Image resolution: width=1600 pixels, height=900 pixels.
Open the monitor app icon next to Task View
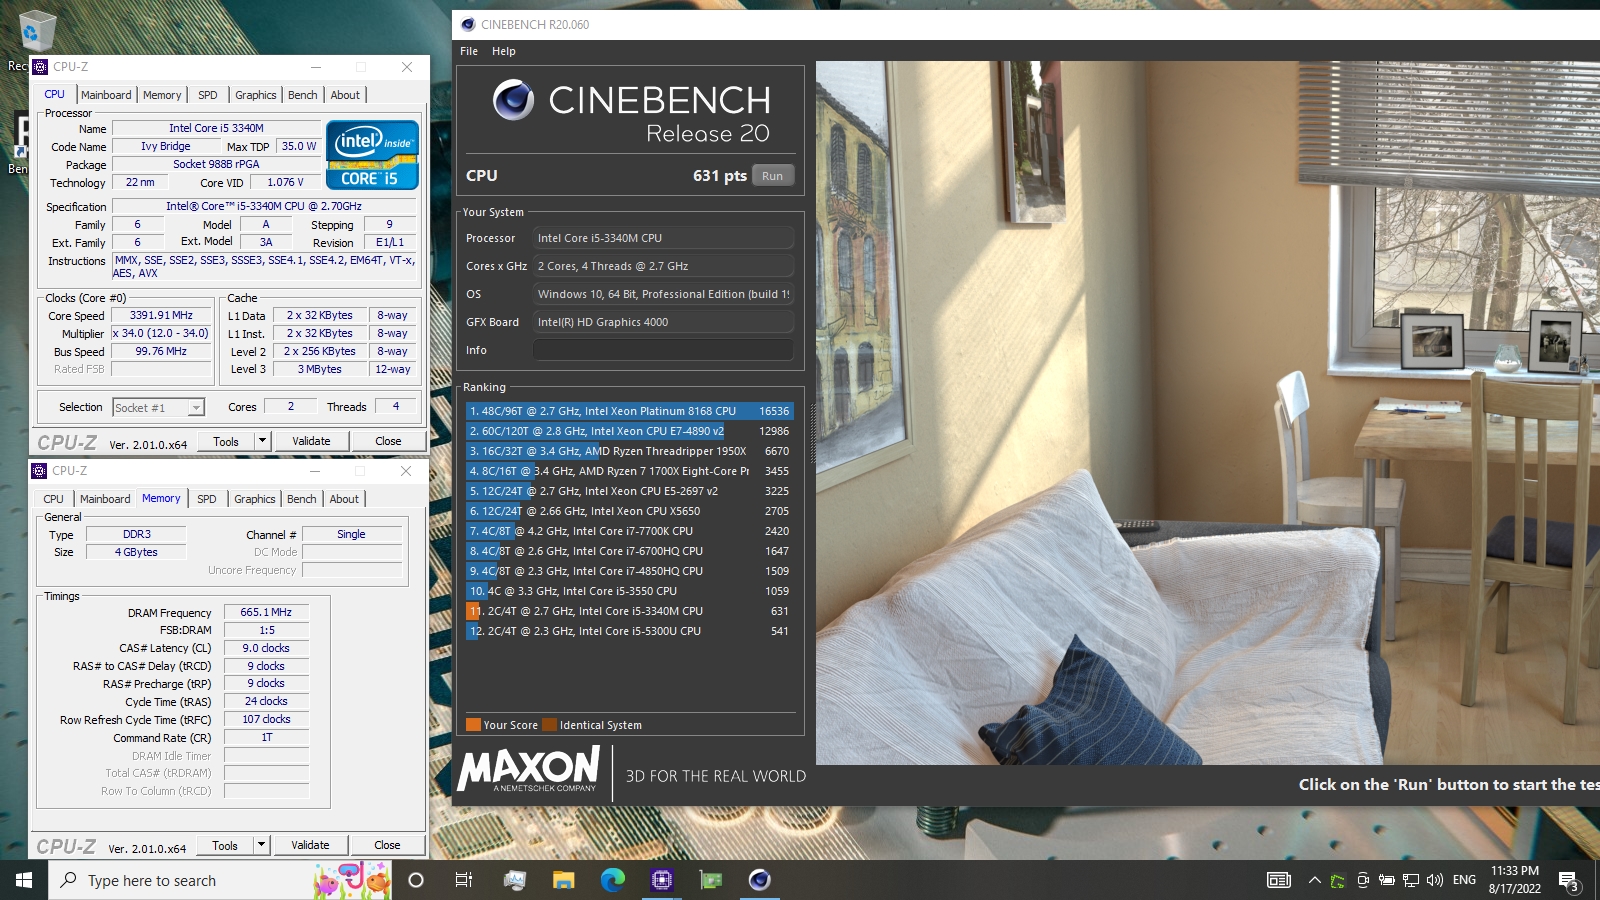(514, 880)
